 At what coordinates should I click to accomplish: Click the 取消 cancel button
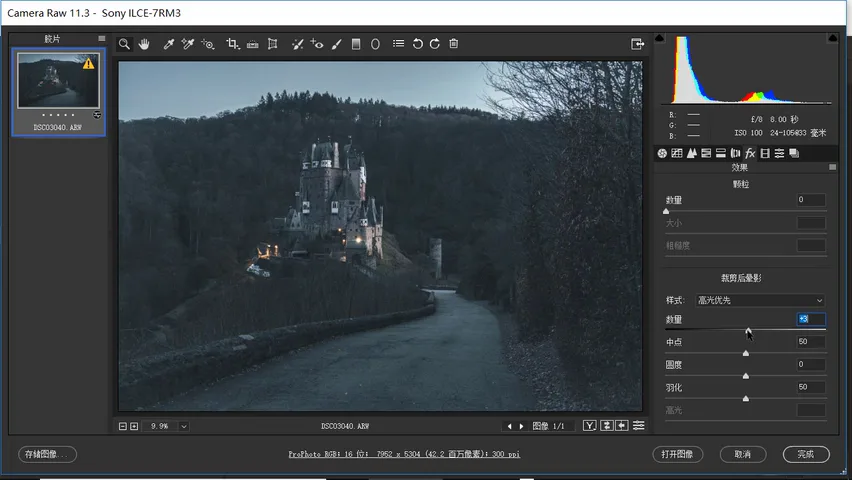click(743, 454)
